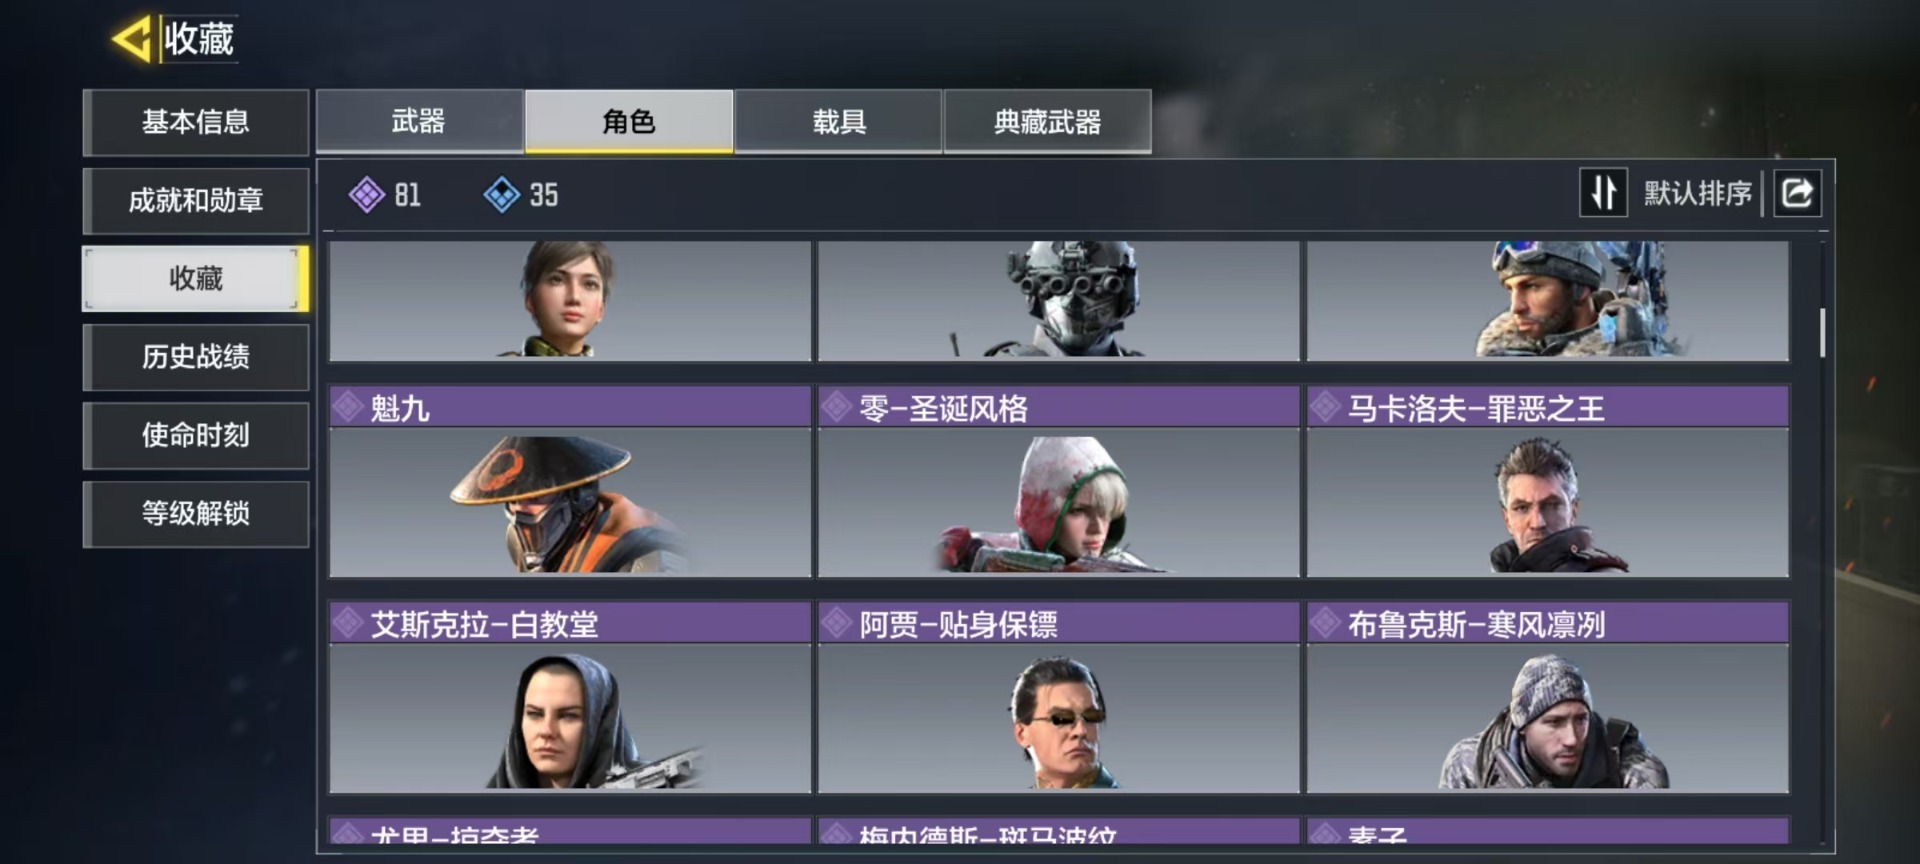Open the 典藏武器 tab
This screenshot has width=1920, height=864.
pyautogui.click(x=1047, y=121)
